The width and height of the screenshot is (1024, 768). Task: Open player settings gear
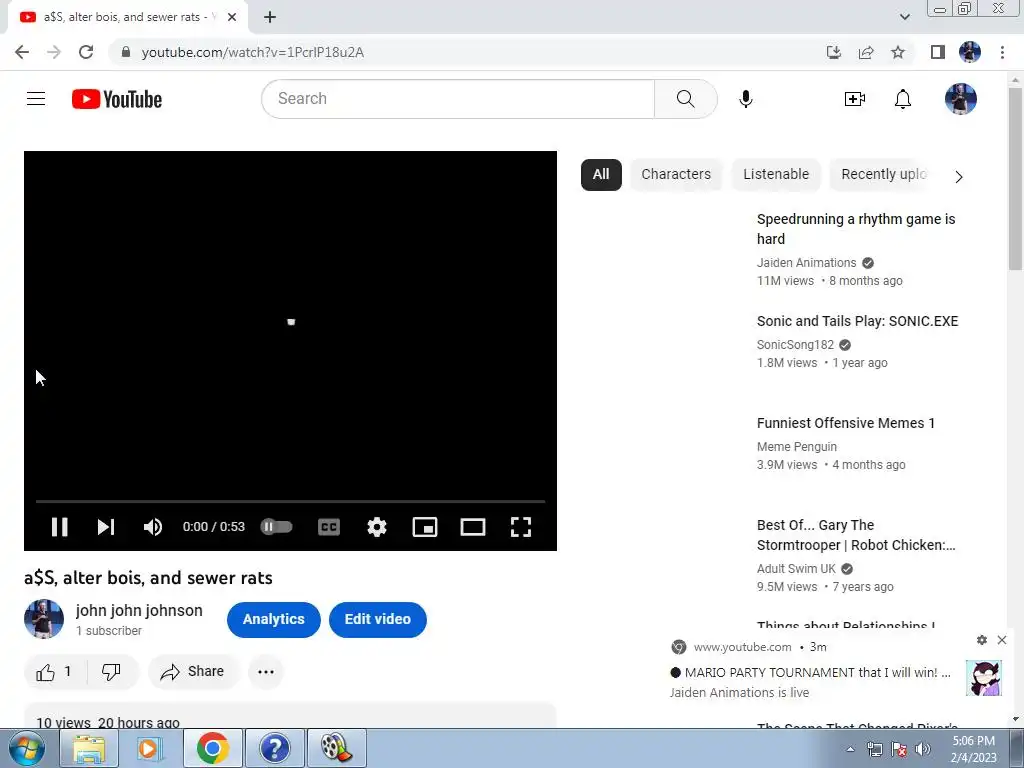[x=377, y=527]
